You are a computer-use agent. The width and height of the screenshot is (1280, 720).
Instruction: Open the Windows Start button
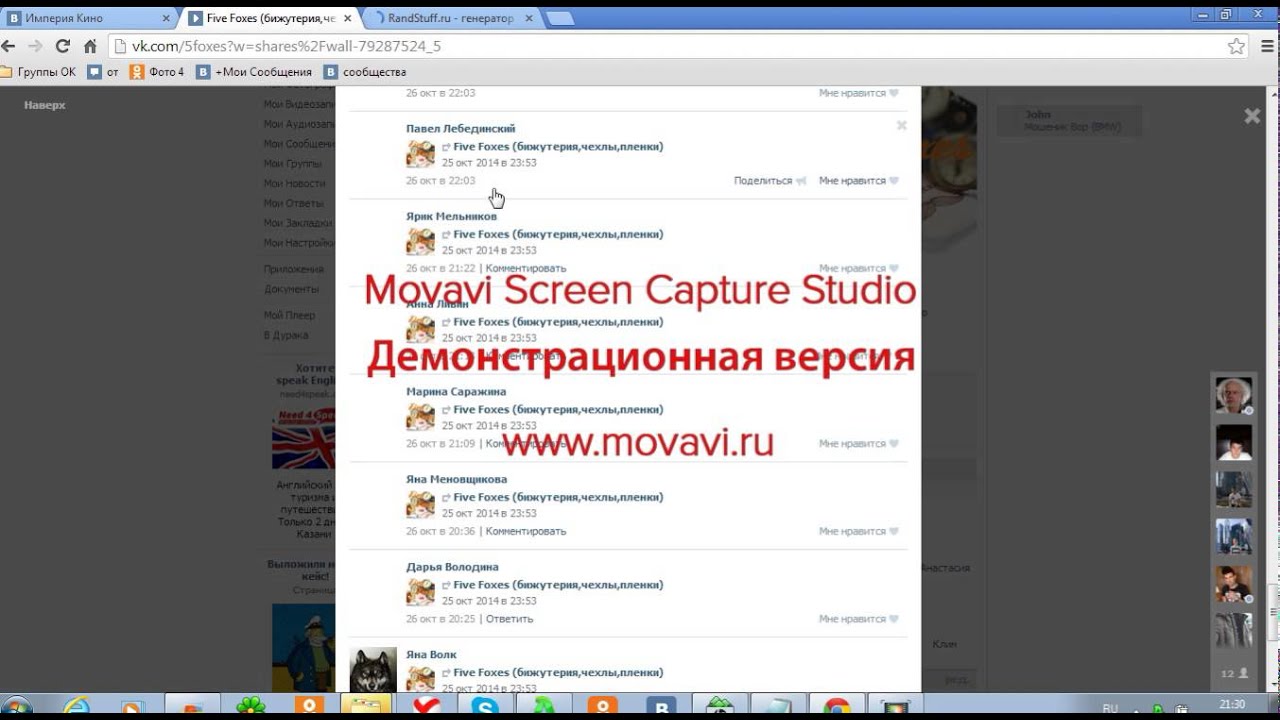click(x=16, y=707)
